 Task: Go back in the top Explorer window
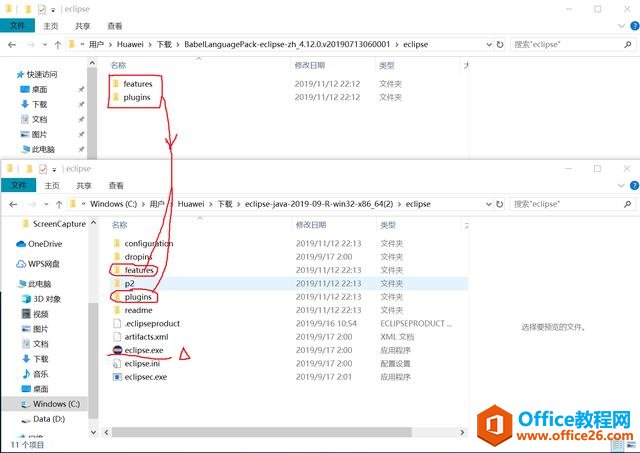(12, 44)
